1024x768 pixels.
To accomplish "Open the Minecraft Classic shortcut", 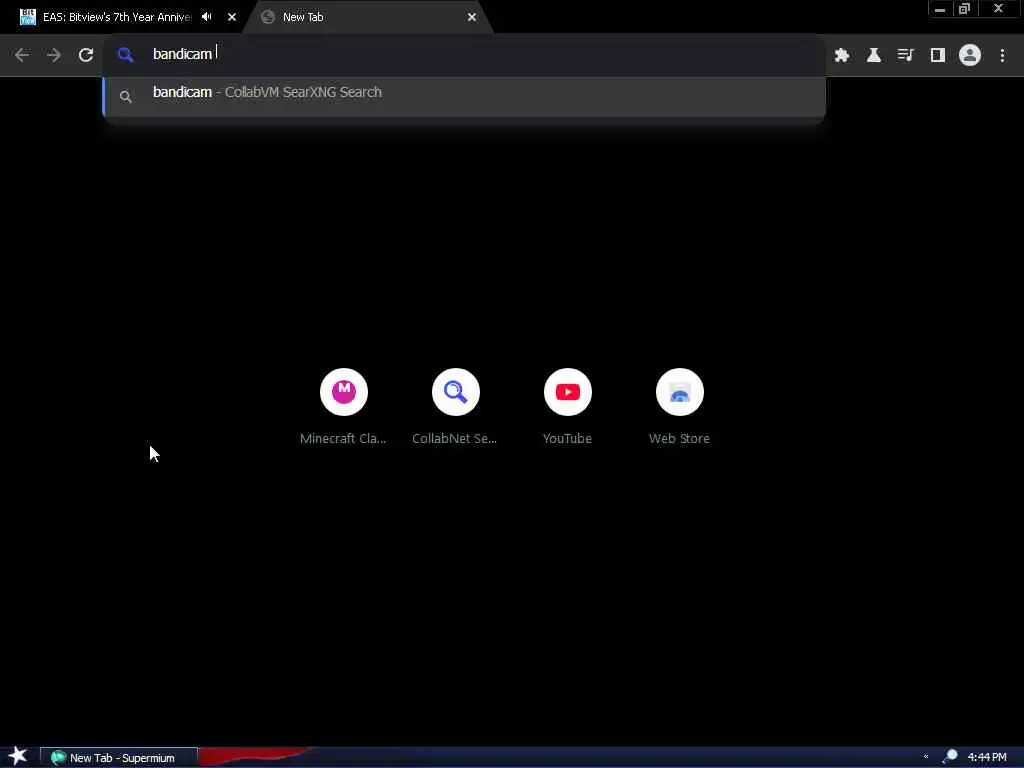I will coord(344,408).
